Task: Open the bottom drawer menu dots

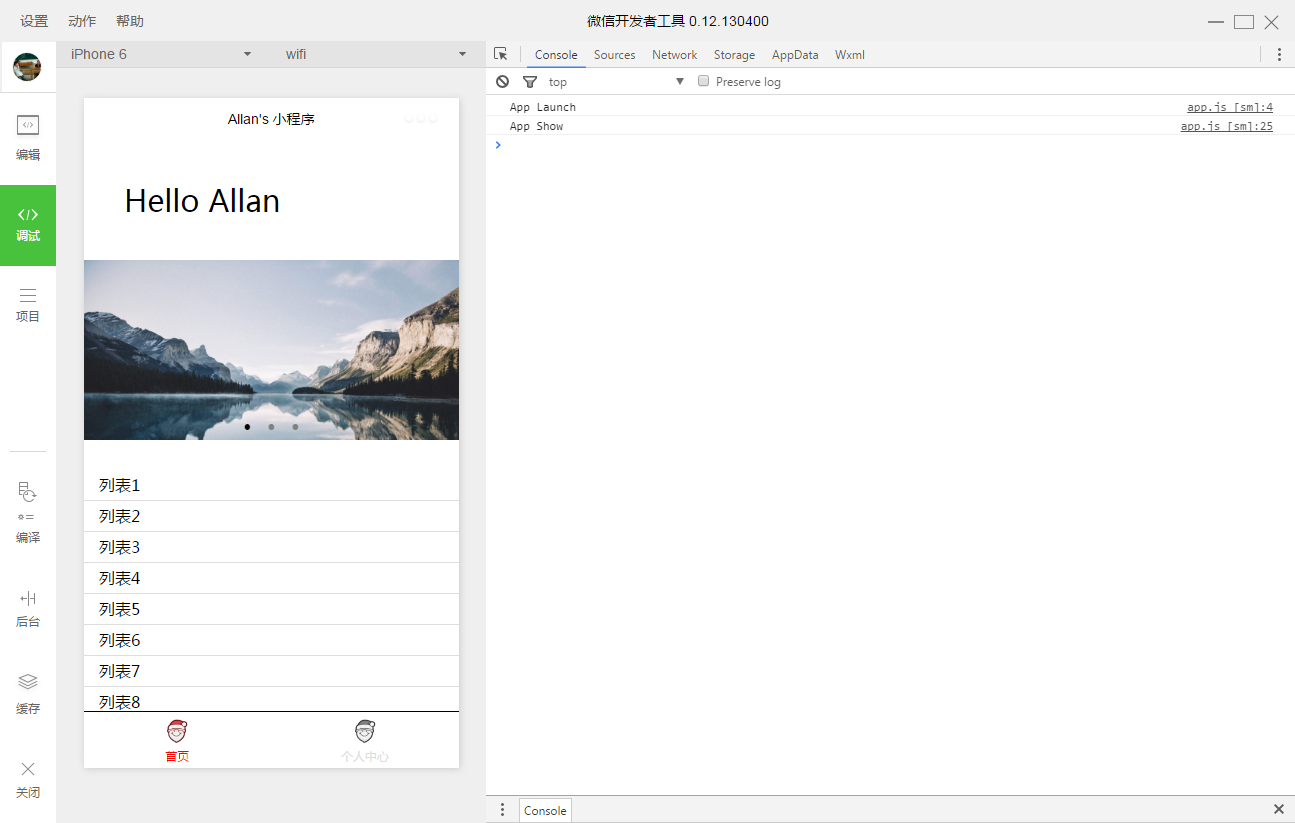Action: click(502, 810)
